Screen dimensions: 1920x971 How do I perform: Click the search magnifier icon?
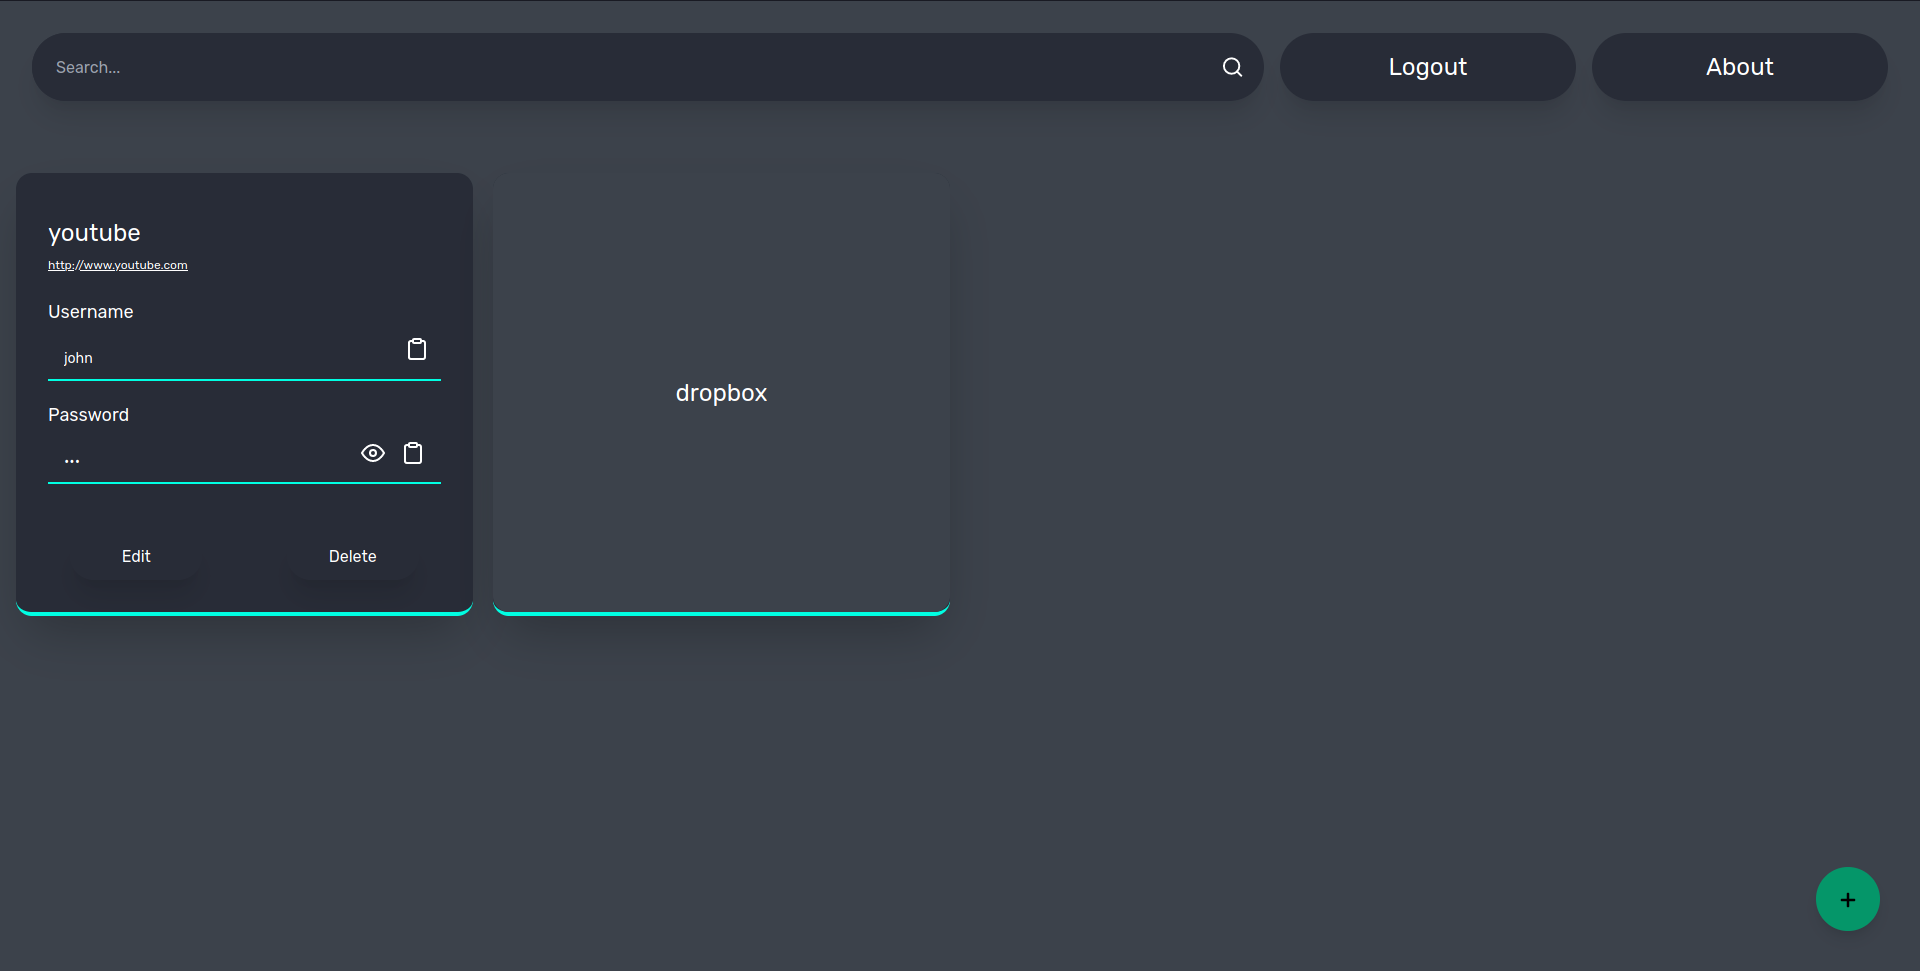click(1232, 67)
